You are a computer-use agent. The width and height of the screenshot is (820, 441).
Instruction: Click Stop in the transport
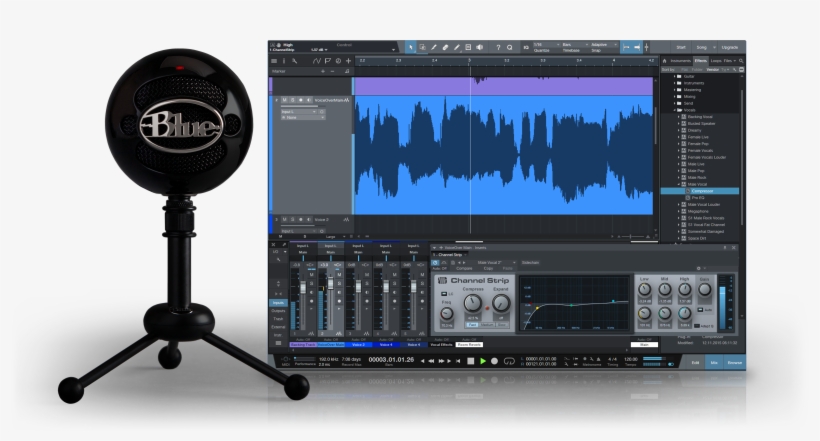[x=470, y=361]
